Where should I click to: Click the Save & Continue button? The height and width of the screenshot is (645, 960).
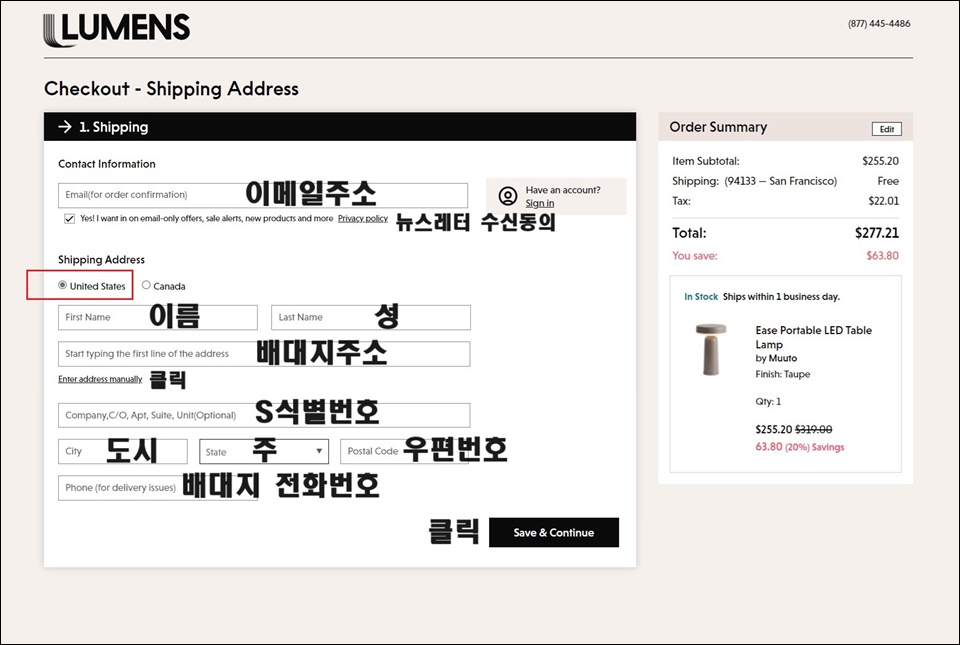click(x=553, y=532)
